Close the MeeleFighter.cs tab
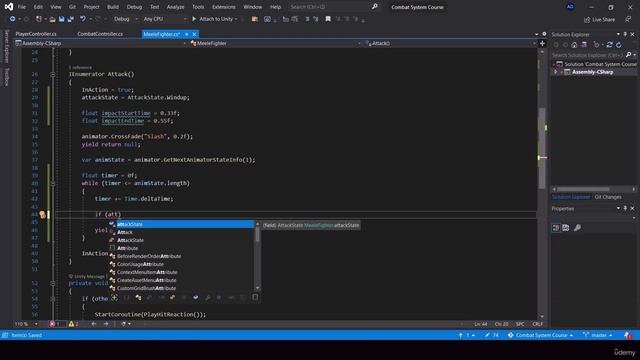The width and height of the screenshot is (640, 360). pyautogui.click(x=194, y=34)
